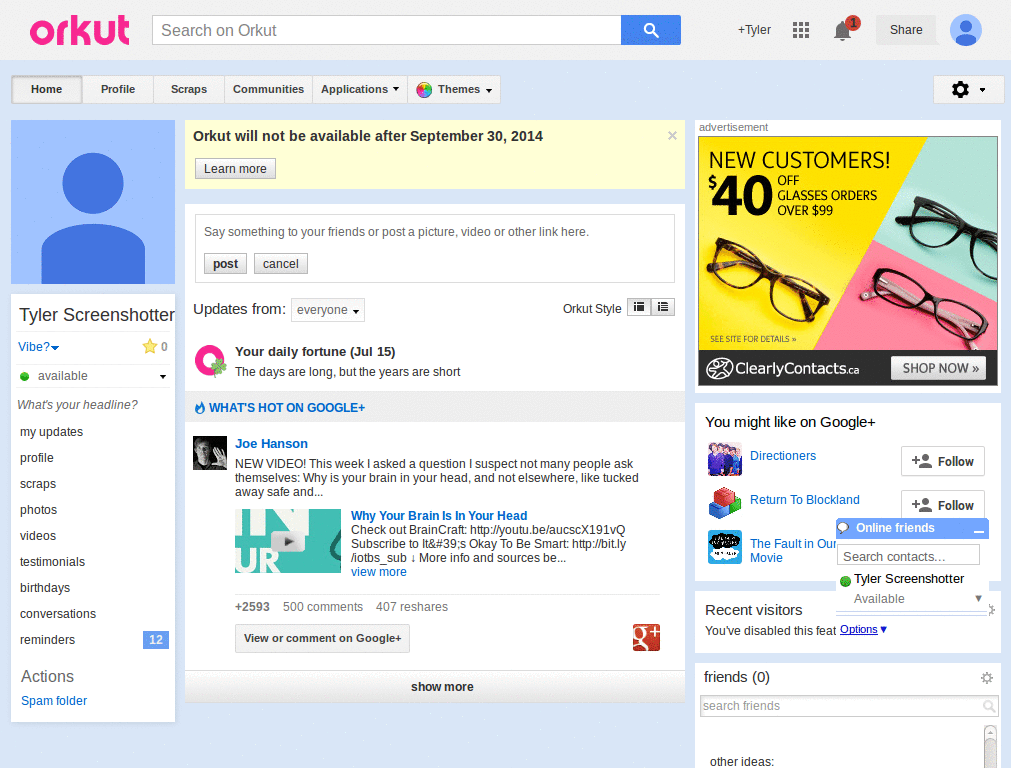Open the notifications bell icon

click(842, 30)
